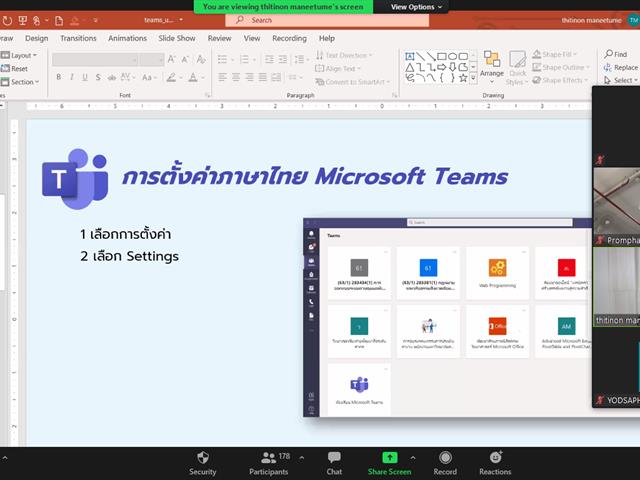Toggle text Shadow formatting
Screen dimensions: 640x480
coord(98,77)
